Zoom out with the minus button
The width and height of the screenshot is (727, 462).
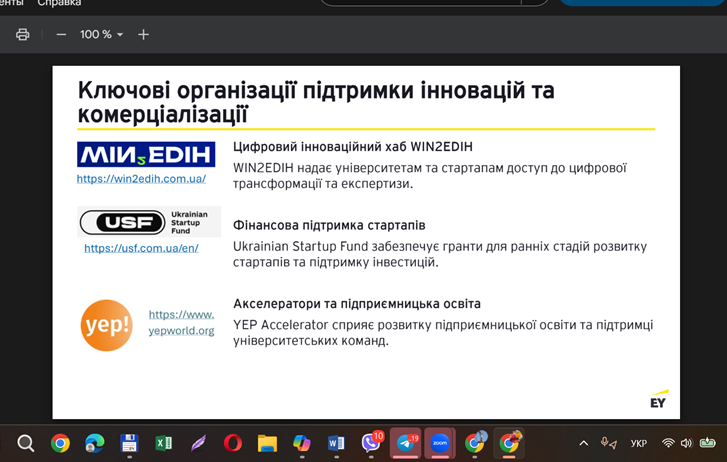[x=61, y=34]
